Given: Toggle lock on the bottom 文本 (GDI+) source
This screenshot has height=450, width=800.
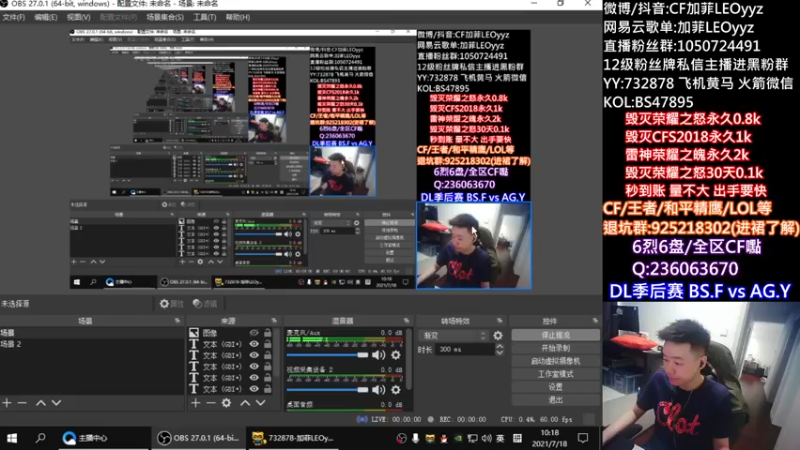Looking at the screenshot, I should [267, 389].
